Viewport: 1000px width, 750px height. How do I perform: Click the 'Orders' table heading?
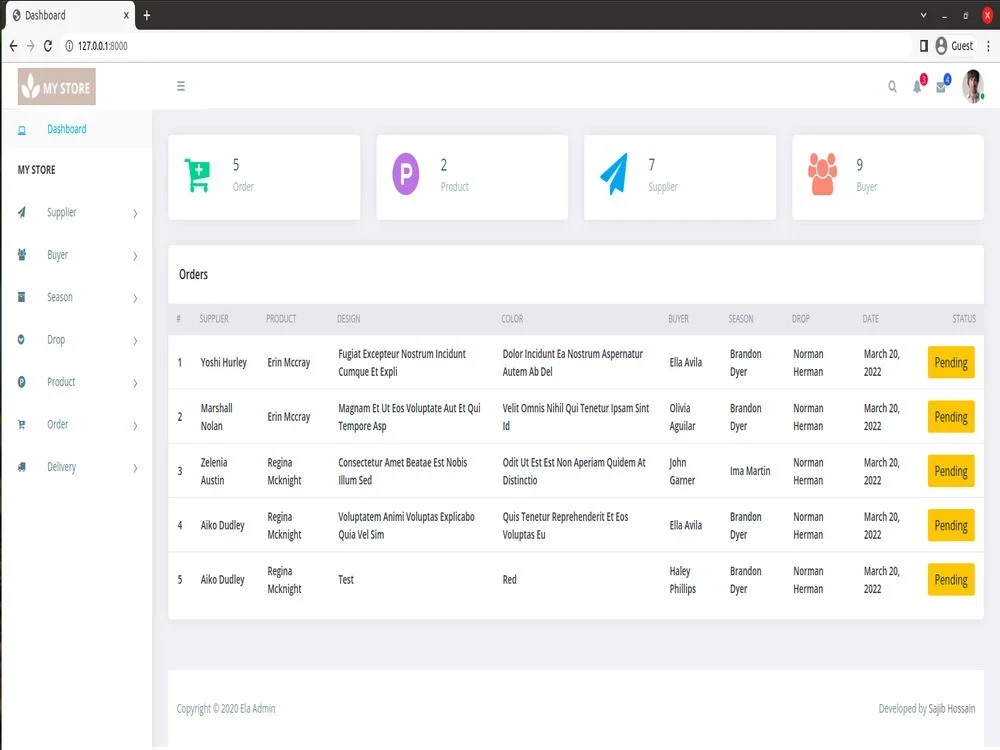193,274
